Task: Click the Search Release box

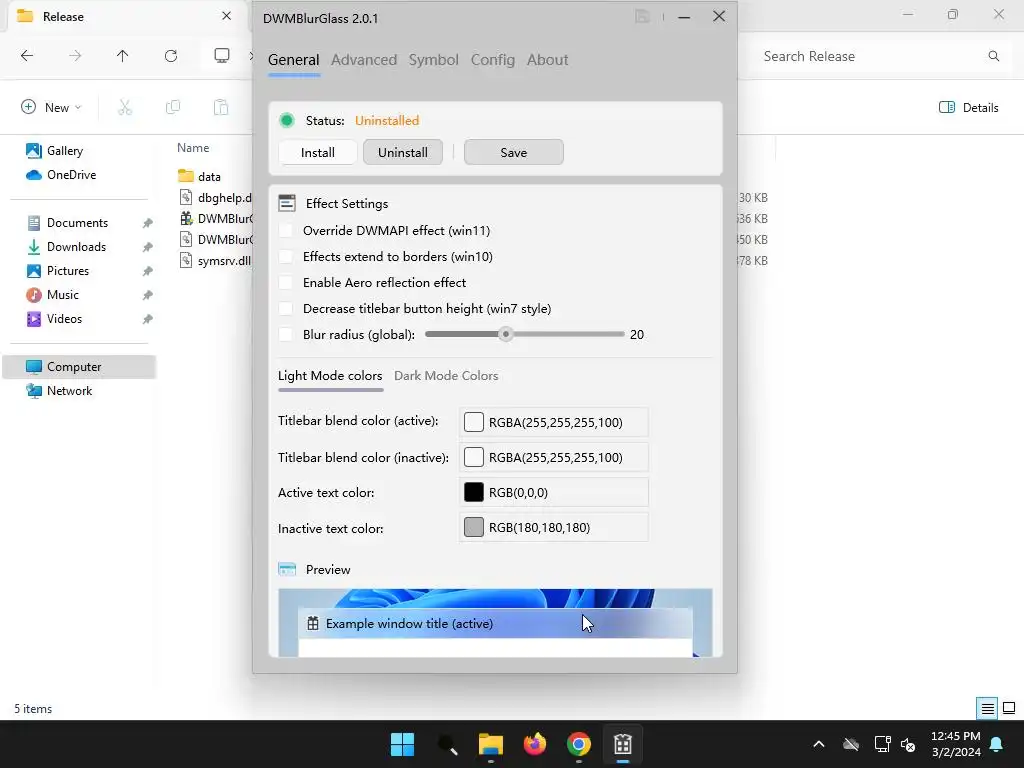Action: (882, 56)
